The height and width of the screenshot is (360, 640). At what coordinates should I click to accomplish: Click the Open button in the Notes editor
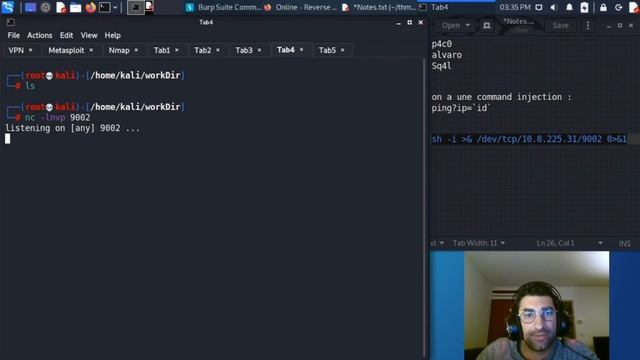point(451,25)
